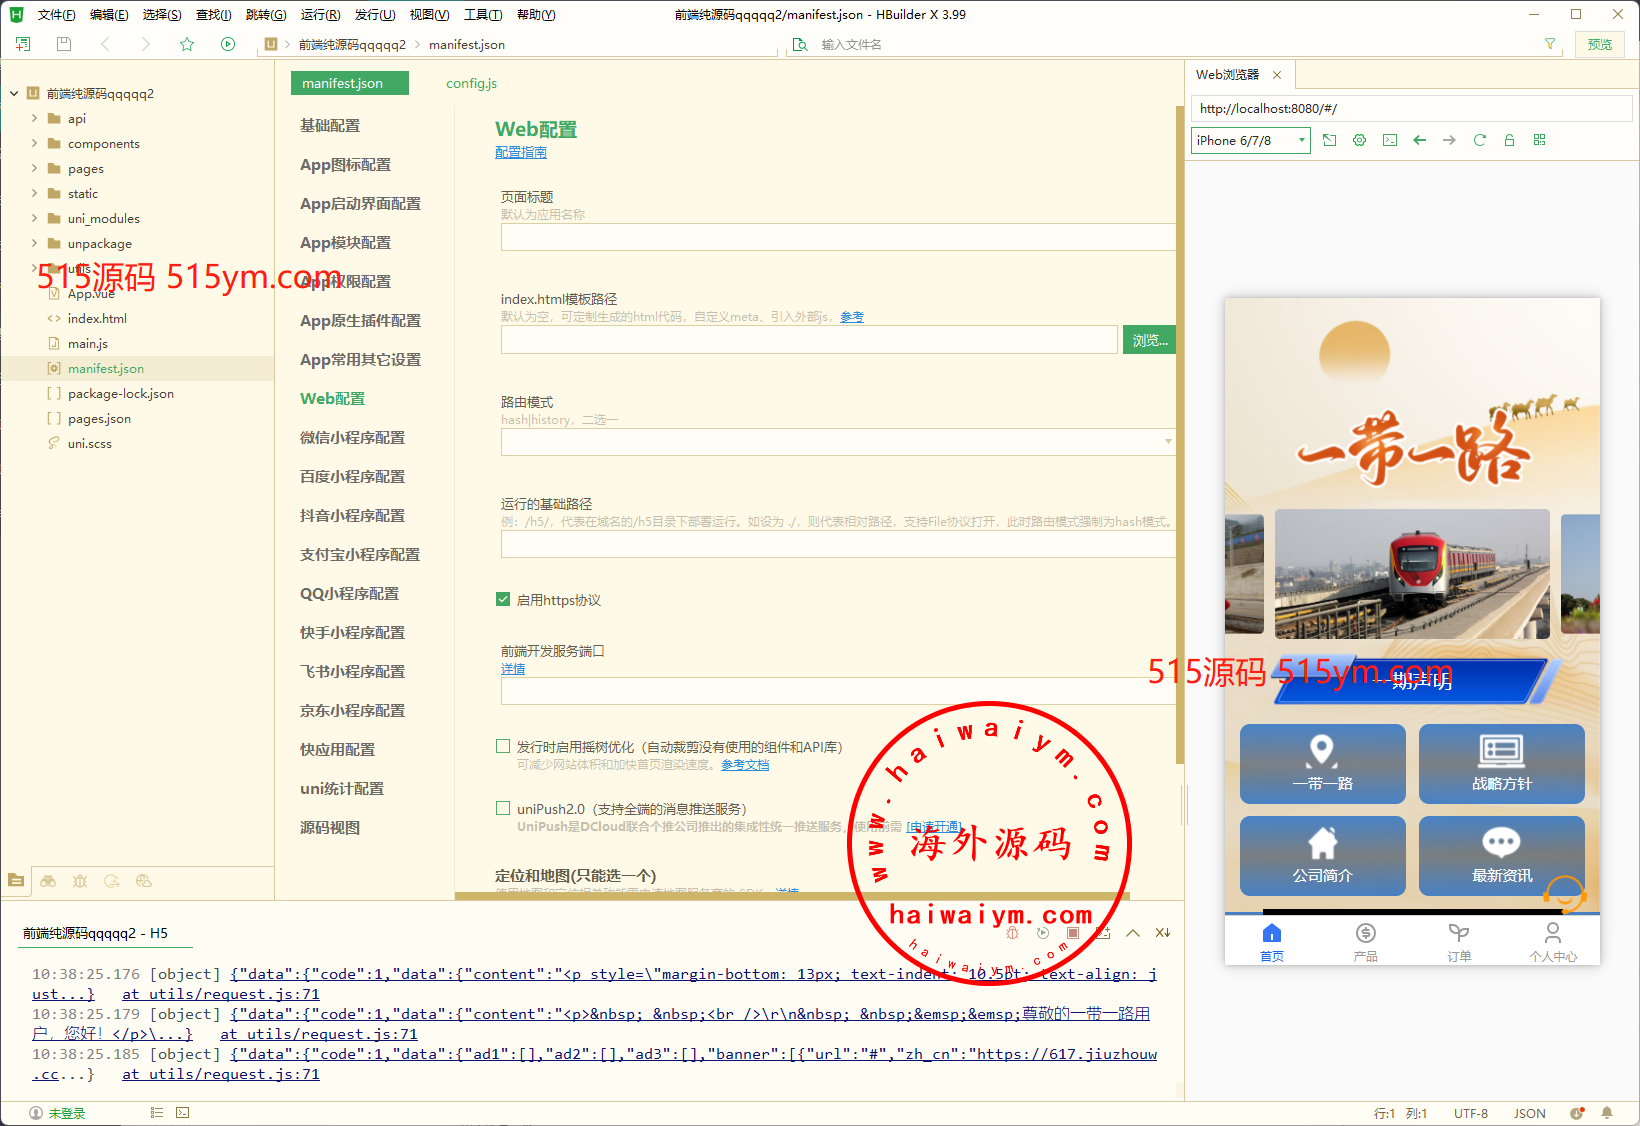
Task: Click the lock icon in browser toolbar
Action: [1509, 140]
